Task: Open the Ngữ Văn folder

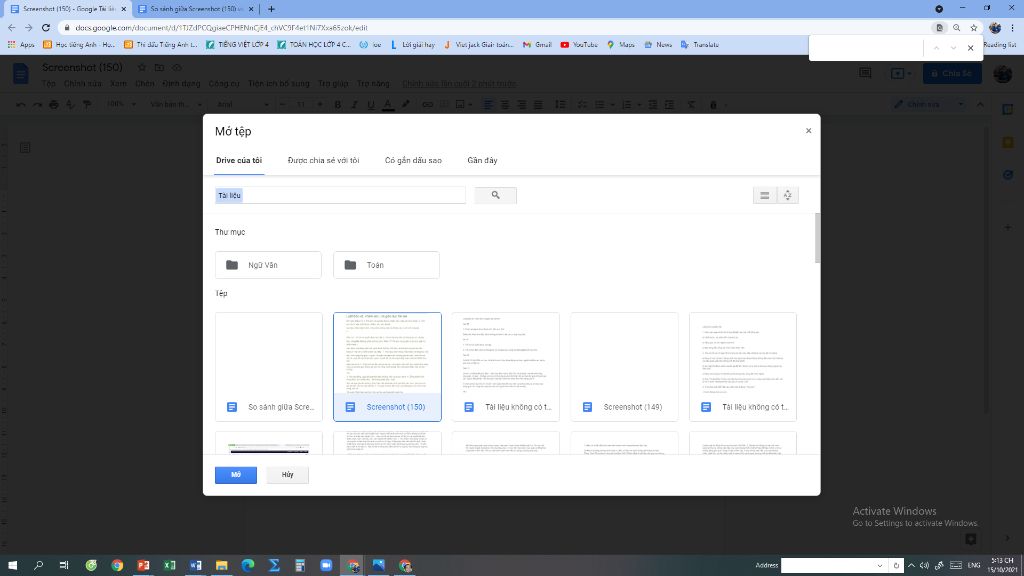Action: pyautogui.click(x=268, y=265)
